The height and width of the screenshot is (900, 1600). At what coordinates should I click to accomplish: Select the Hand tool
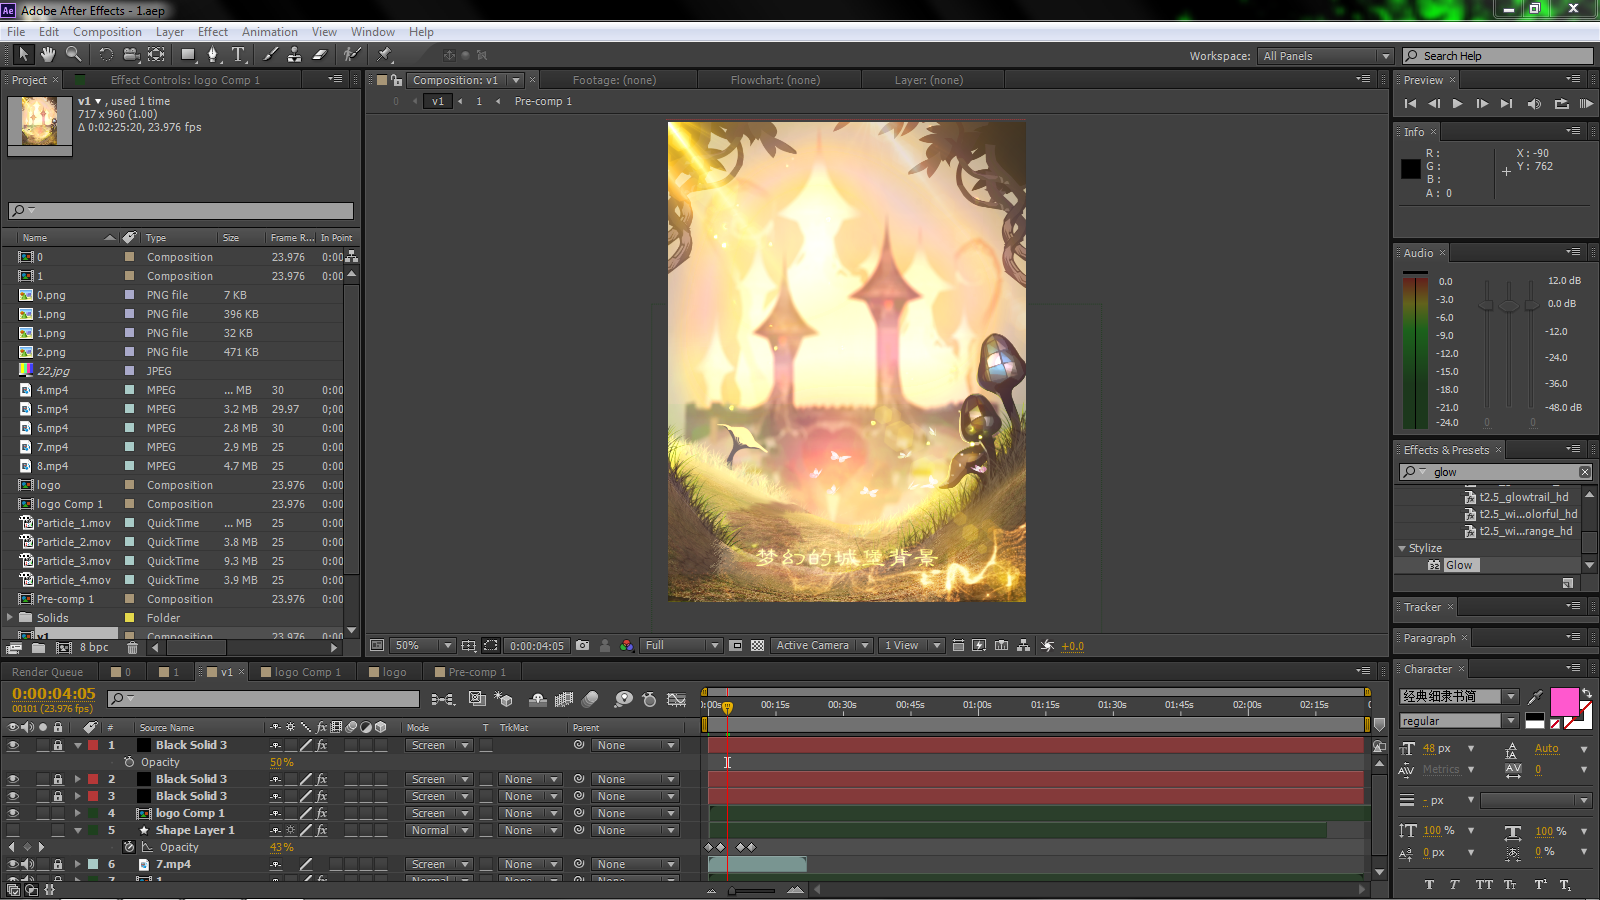pyautogui.click(x=48, y=54)
